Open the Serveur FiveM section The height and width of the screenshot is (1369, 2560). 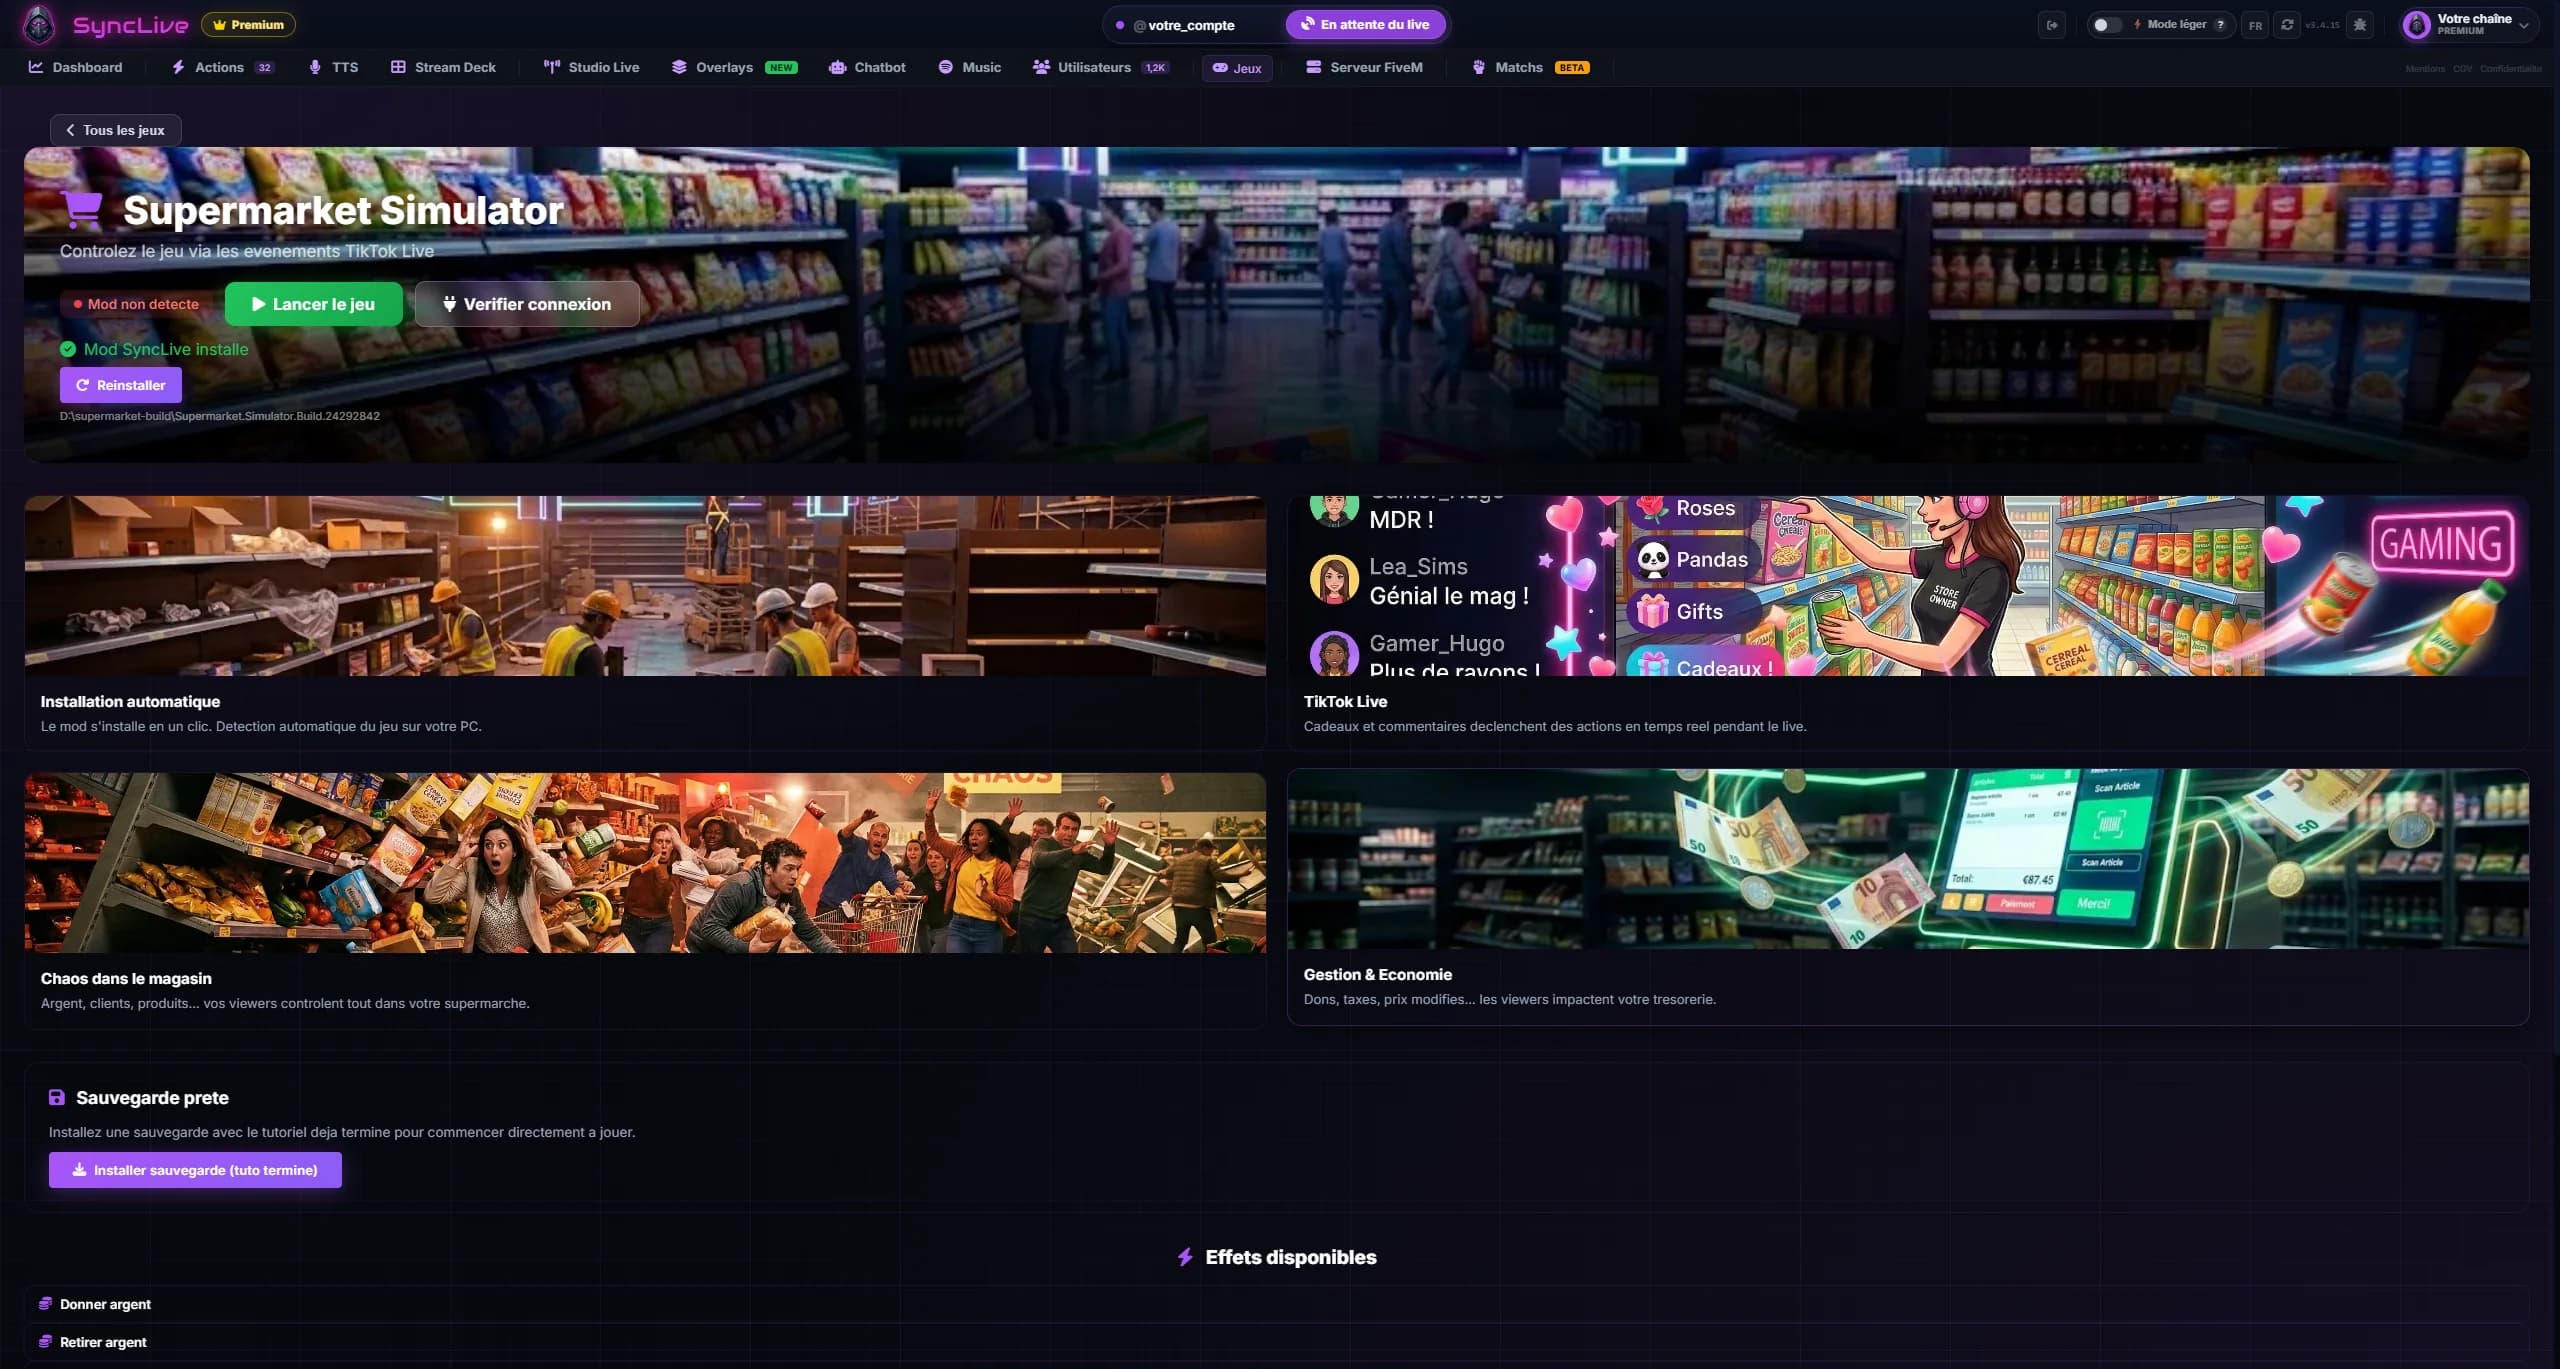click(x=1364, y=67)
